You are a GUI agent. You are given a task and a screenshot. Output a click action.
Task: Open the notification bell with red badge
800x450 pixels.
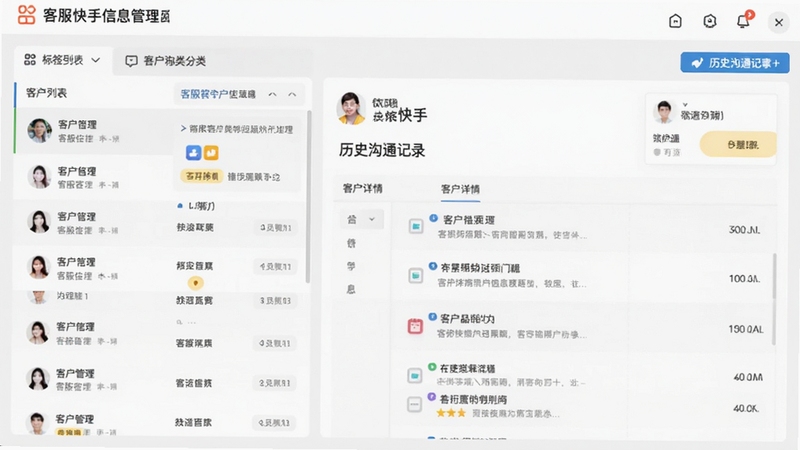(743, 20)
